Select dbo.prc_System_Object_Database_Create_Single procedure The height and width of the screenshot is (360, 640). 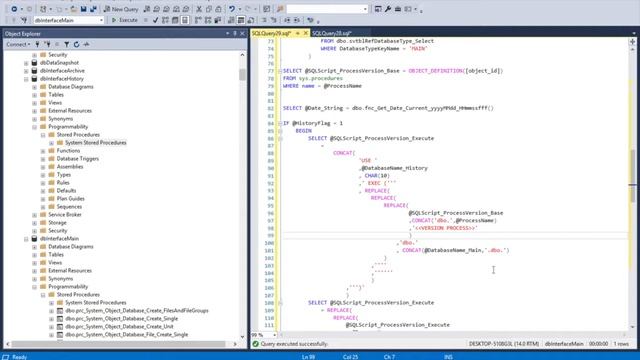tap(121, 318)
